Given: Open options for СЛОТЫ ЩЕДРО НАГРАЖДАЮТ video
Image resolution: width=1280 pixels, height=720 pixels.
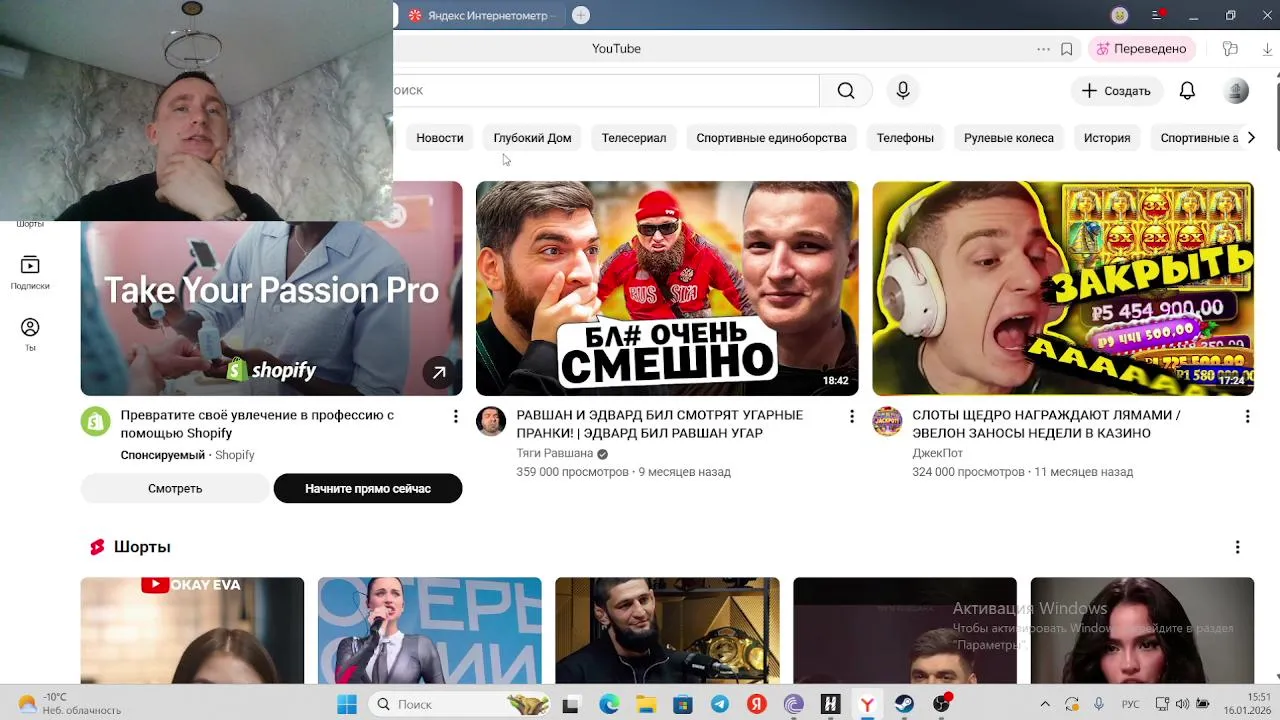Looking at the screenshot, I should tap(1247, 416).
